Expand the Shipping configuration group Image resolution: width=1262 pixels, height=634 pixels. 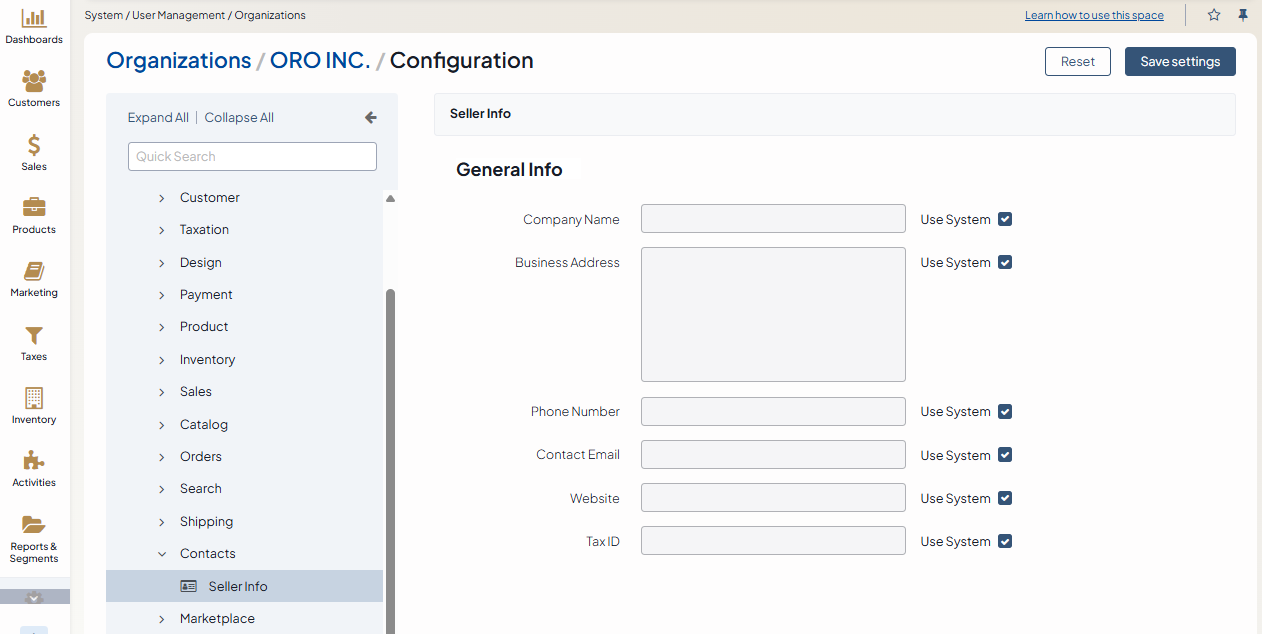pyautogui.click(x=162, y=522)
